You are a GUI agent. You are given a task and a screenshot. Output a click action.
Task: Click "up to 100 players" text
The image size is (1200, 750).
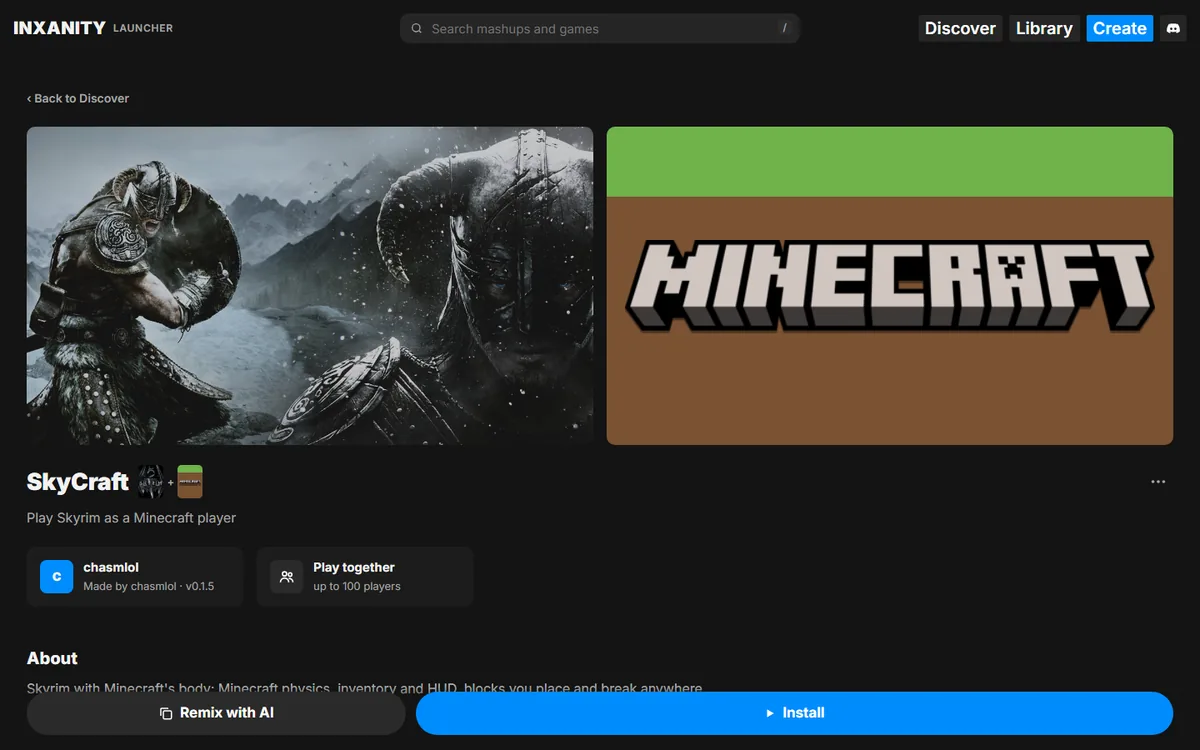pos(357,586)
